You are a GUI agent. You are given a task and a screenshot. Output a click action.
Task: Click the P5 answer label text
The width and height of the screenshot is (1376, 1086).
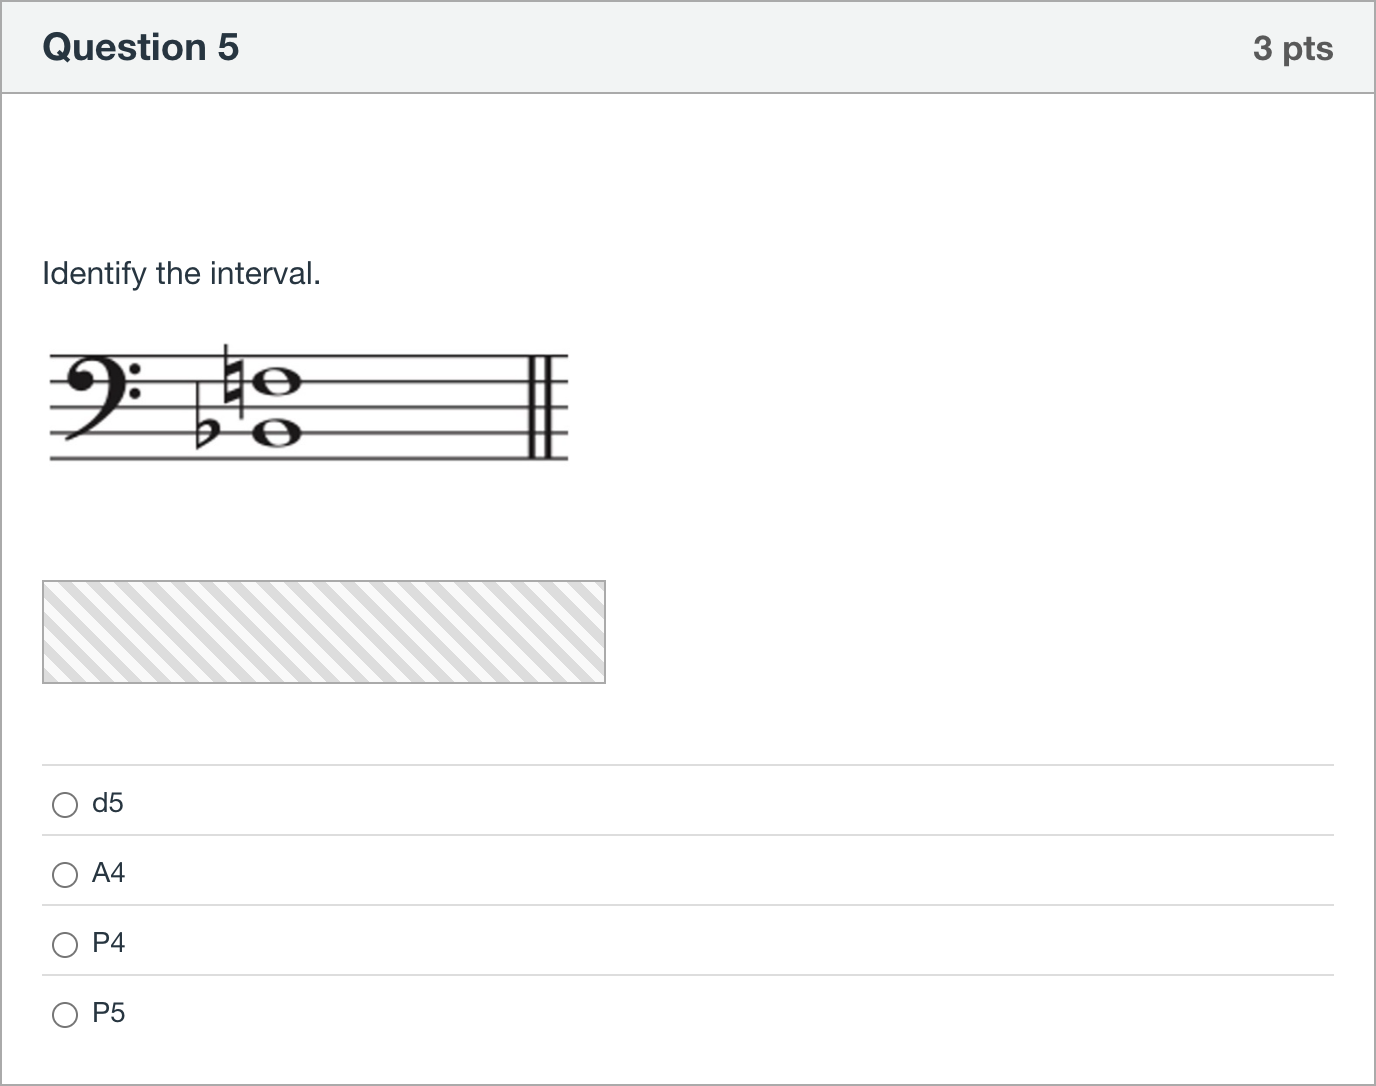[108, 1013]
